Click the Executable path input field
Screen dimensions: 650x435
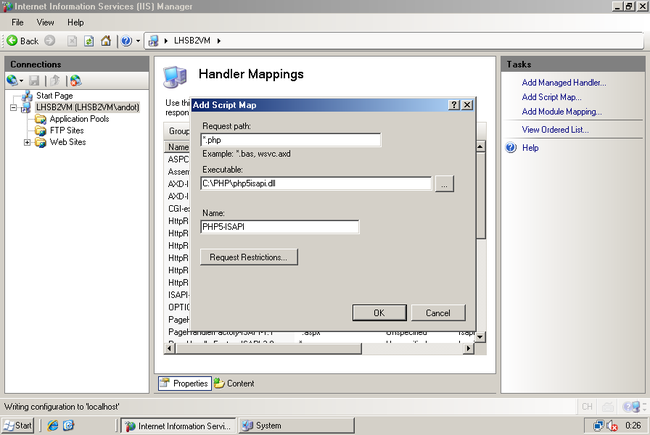[x=316, y=183]
